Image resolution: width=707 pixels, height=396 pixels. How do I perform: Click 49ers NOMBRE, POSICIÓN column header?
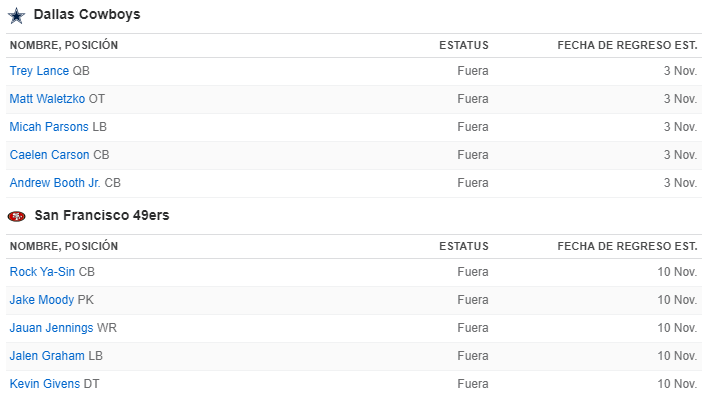coord(64,246)
